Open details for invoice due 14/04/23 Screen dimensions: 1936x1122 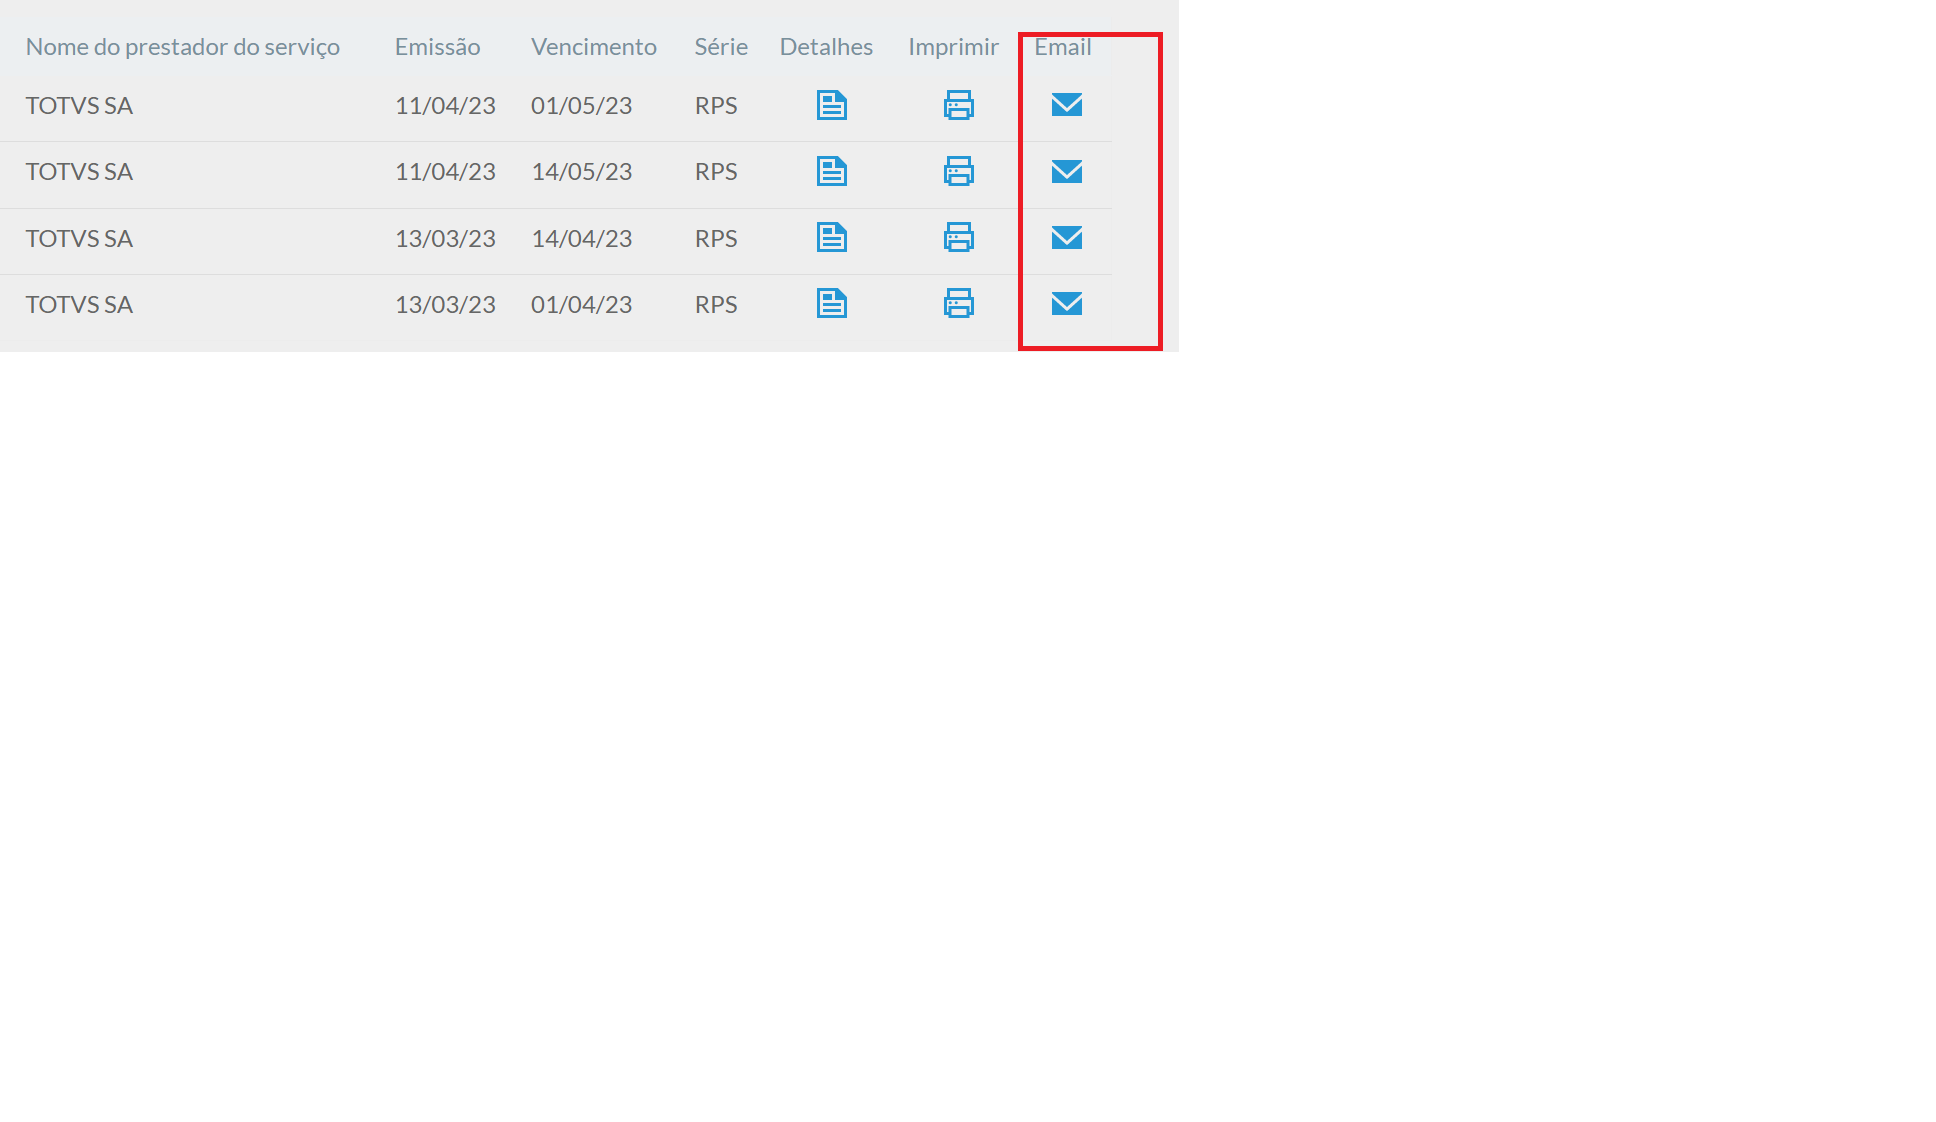pyautogui.click(x=831, y=237)
